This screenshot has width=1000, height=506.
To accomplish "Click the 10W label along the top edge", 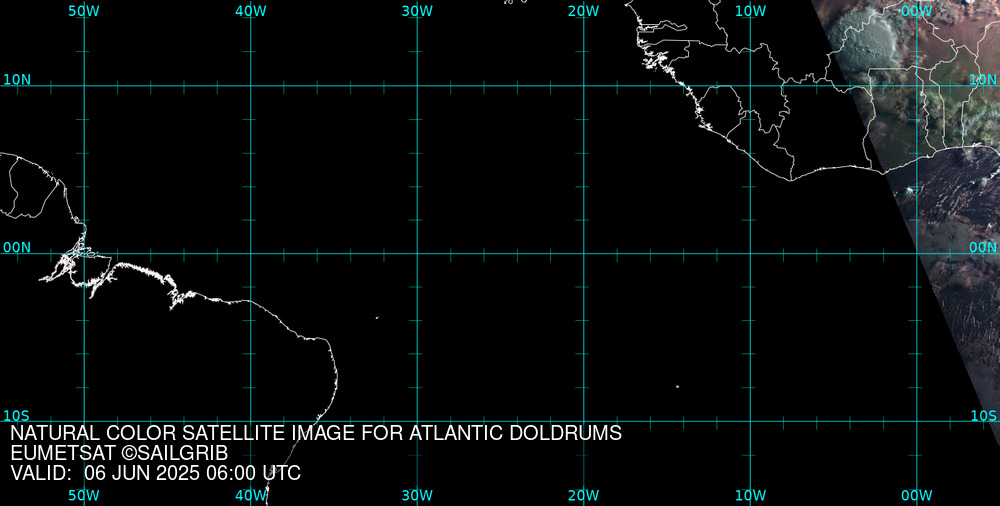I will pyautogui.click(x=750, y=11).
